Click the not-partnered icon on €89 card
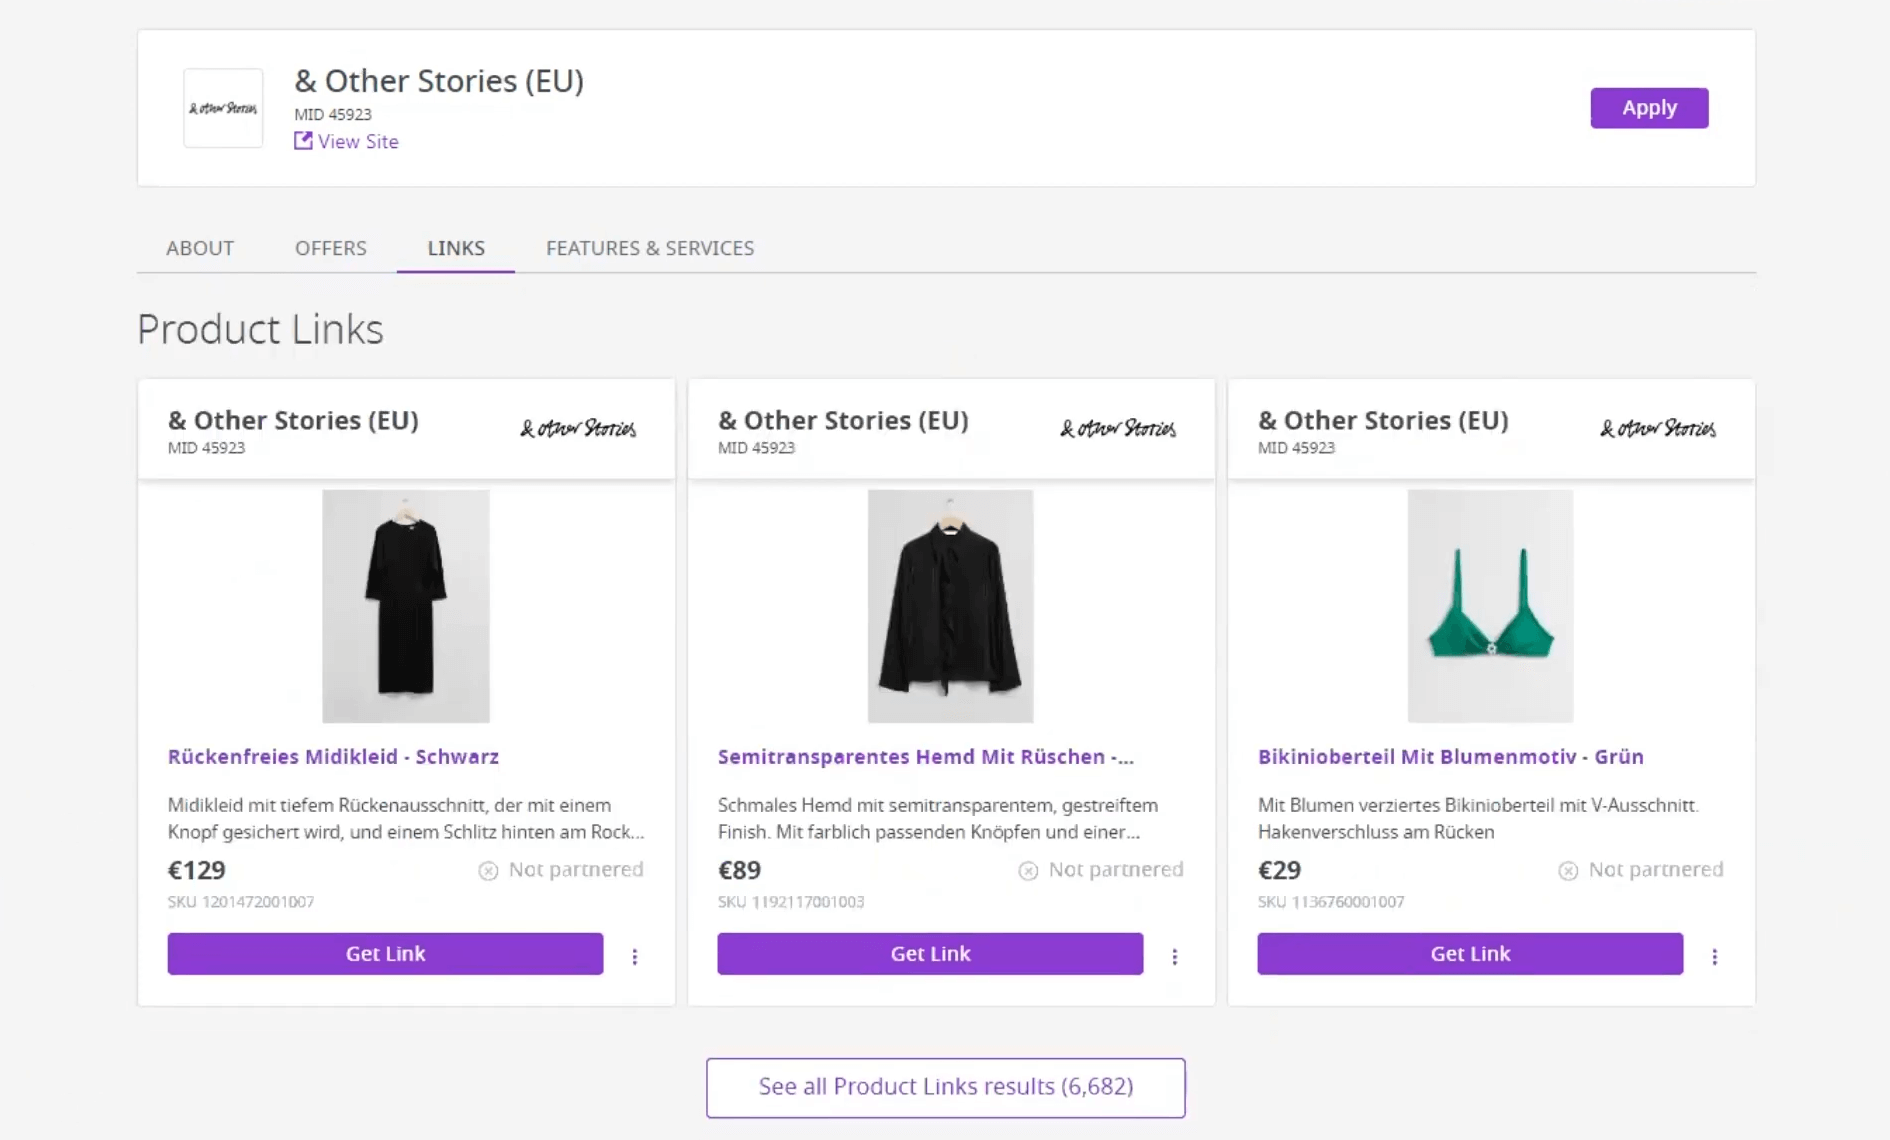Viewport: 1890px width, 1140px height. [1028, 871]
